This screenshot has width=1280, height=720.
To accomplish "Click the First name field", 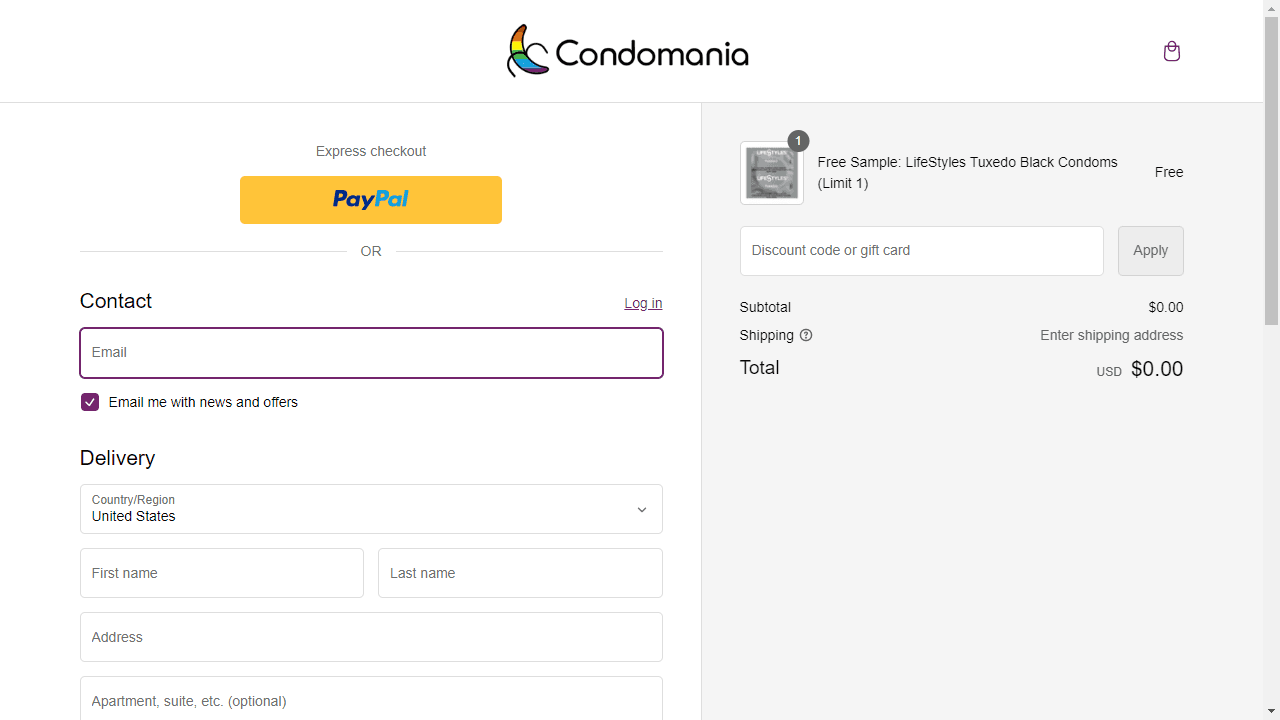I will [x=222, y=573].
